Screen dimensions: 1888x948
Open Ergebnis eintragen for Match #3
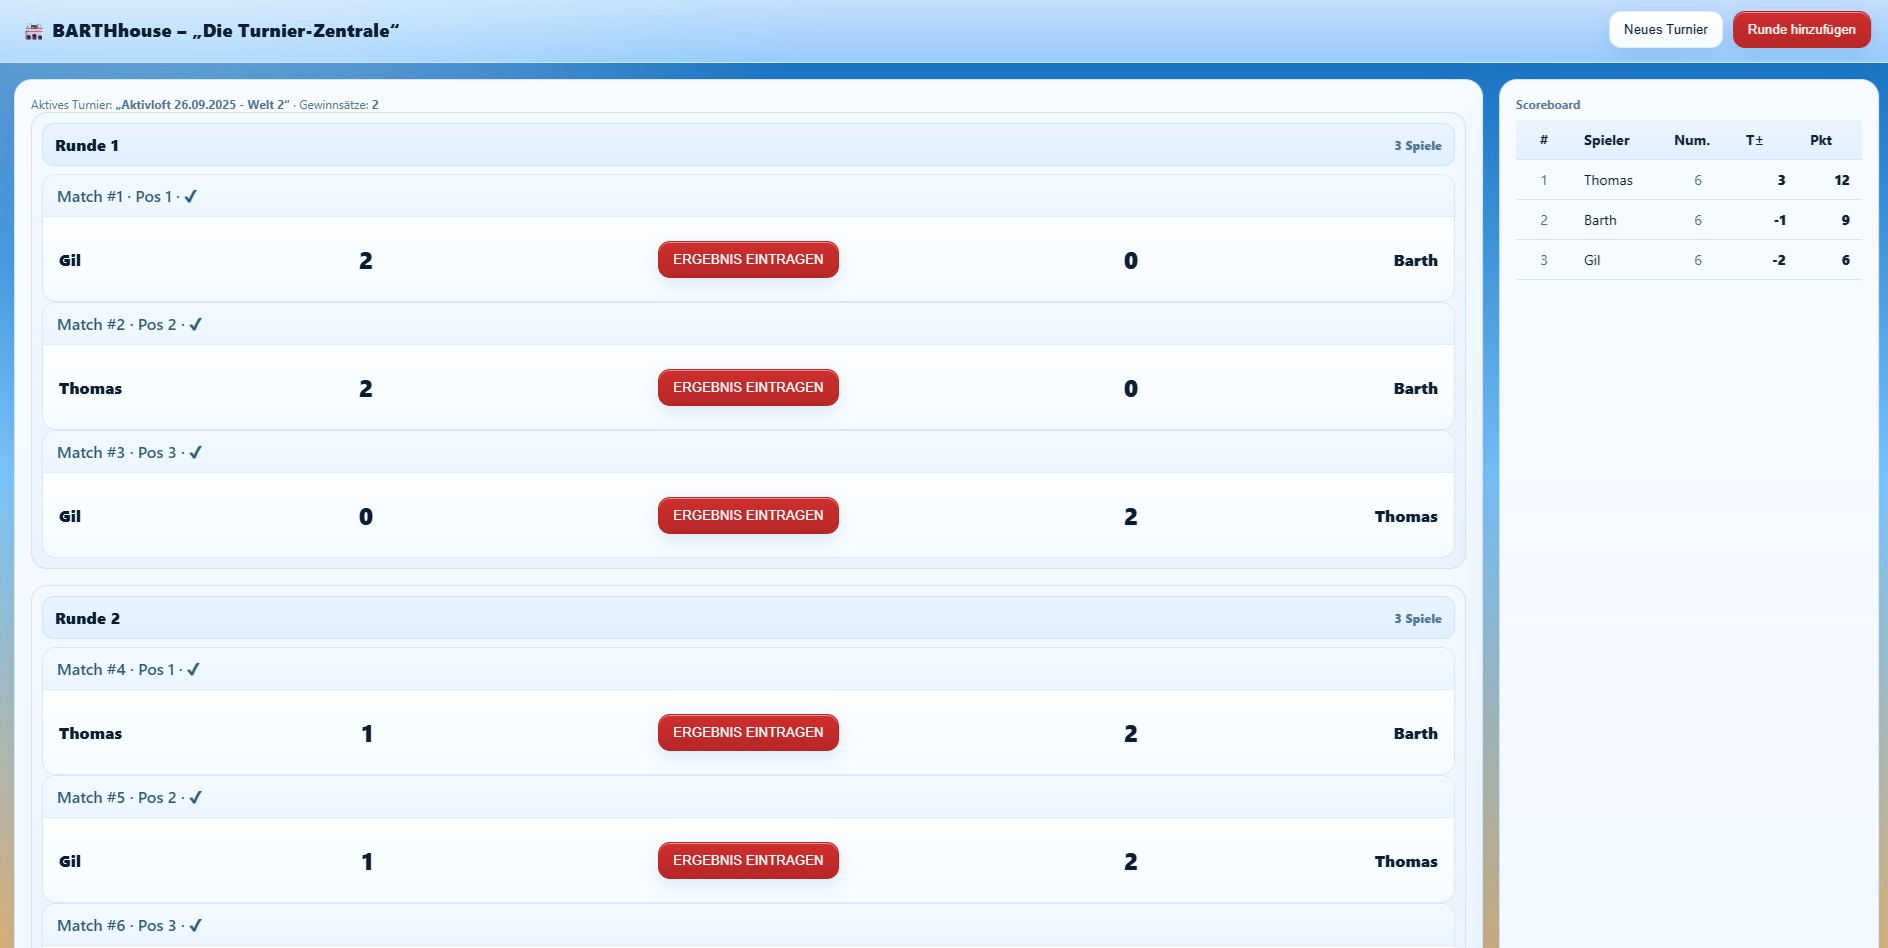[x=748, y=516]
